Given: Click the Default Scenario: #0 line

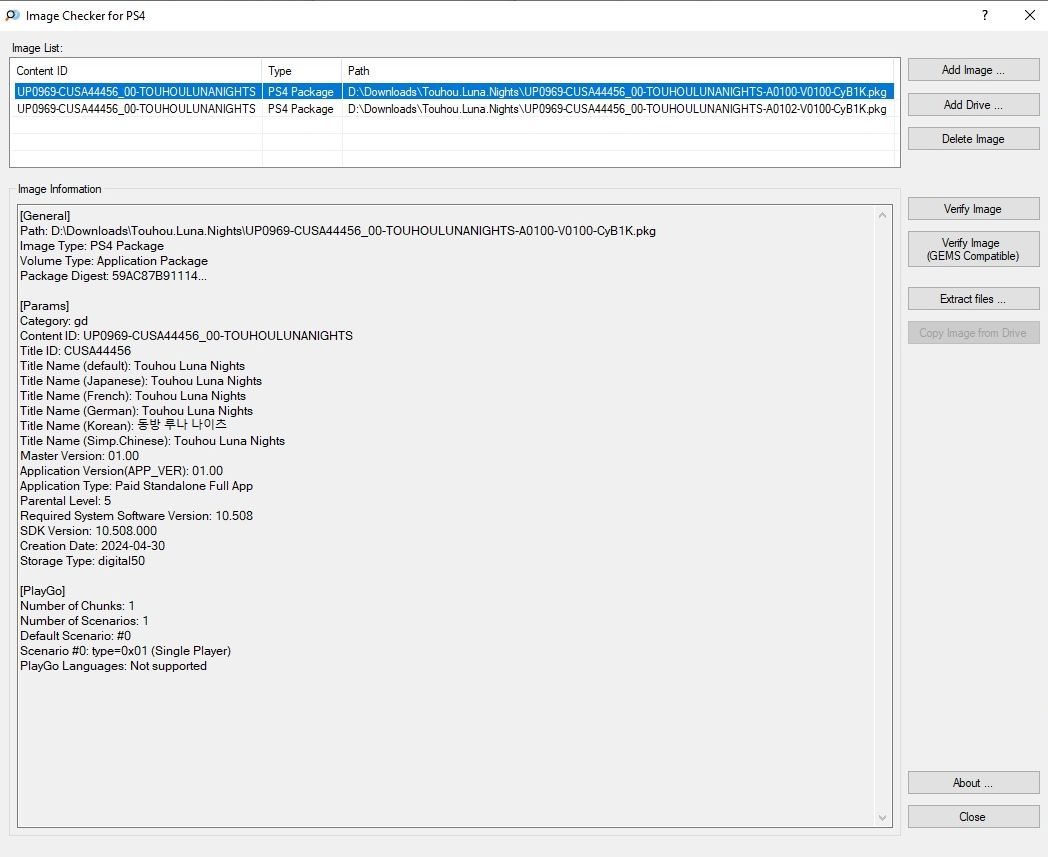Looking at the screenshot, I should [x=76, y=636].
